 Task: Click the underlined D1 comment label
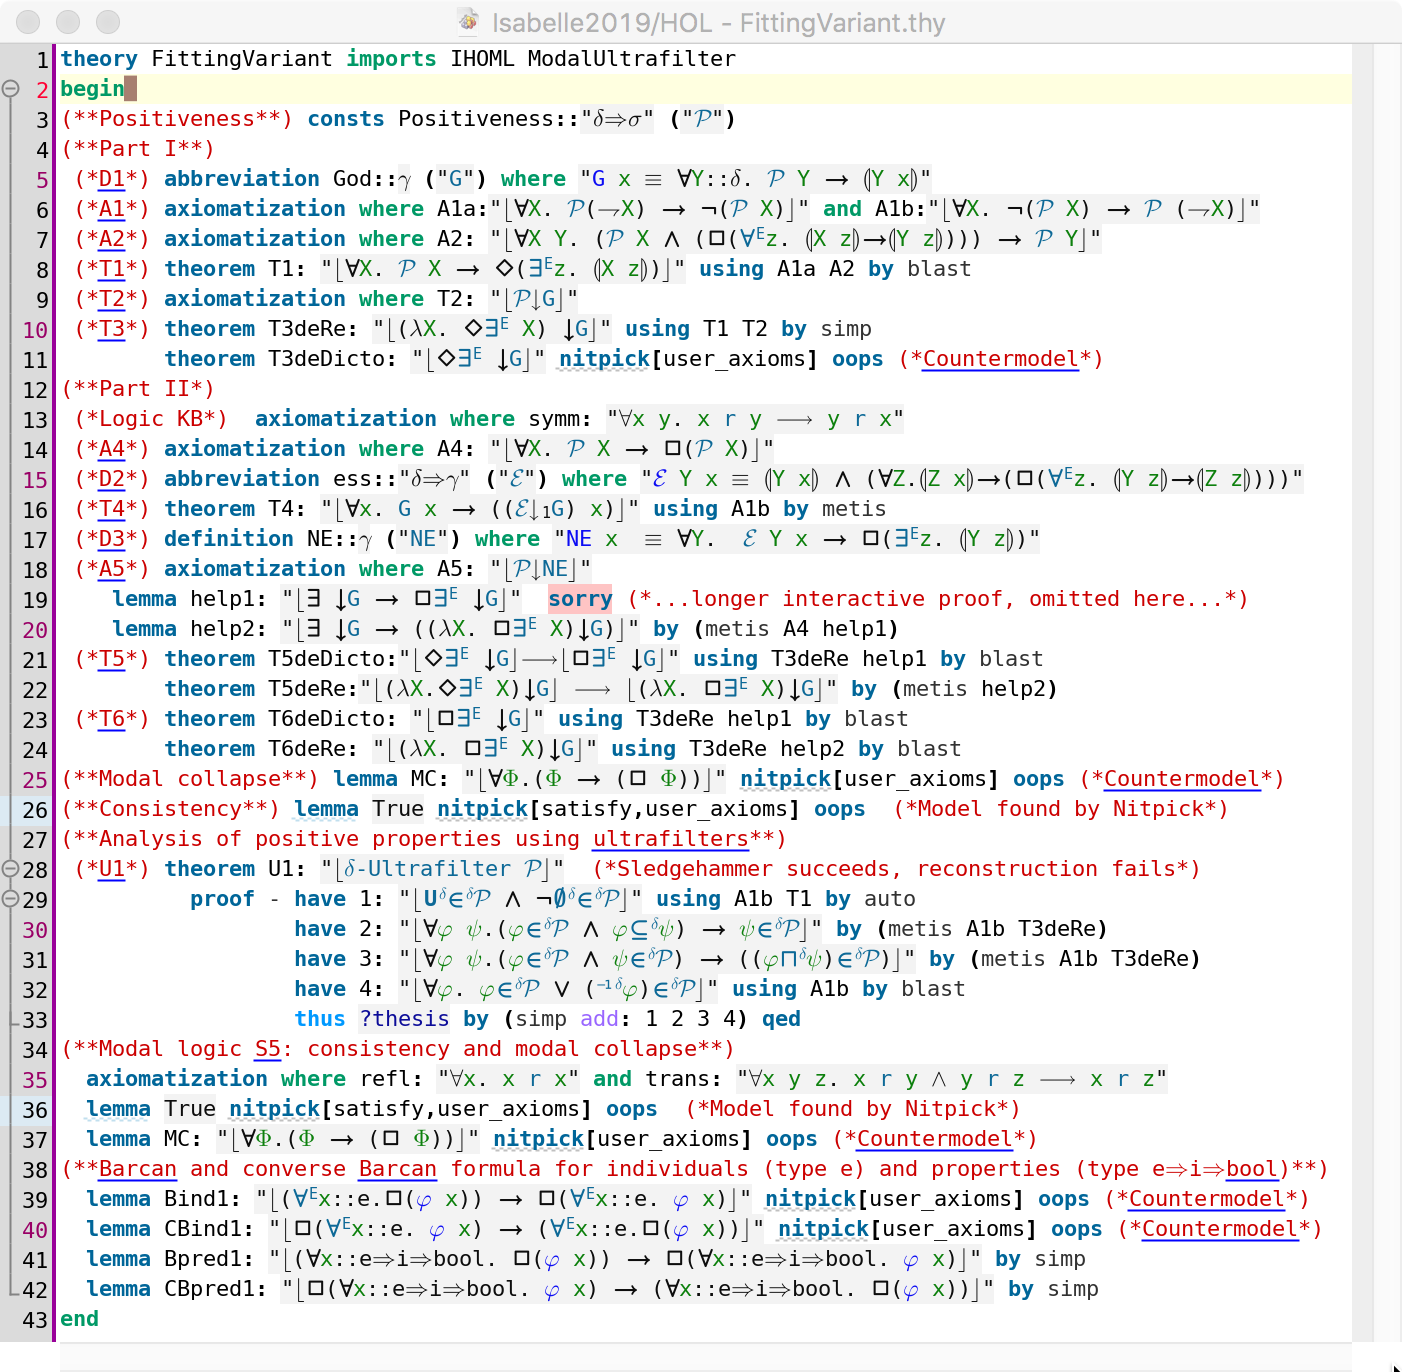(x=112, y=179)
